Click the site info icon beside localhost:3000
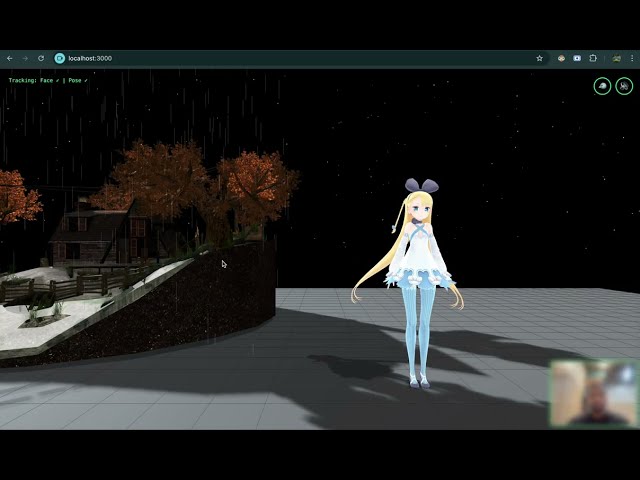 (60, 58)
